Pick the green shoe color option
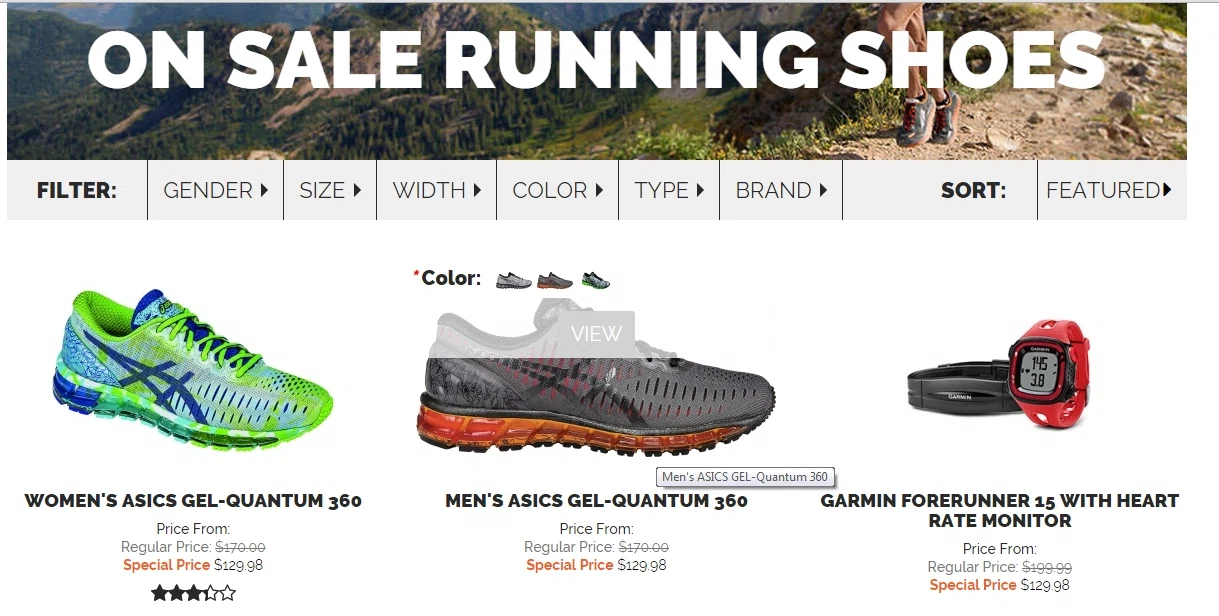The width and height of the screenshot is (1219, 616). [x=595, y=280]
